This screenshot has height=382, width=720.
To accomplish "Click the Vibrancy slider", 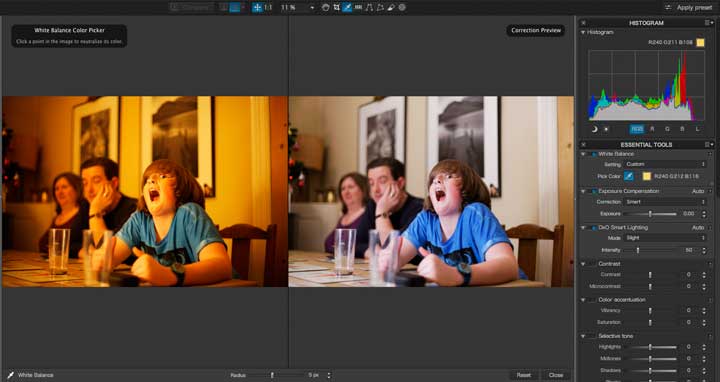I will point(650,311).
